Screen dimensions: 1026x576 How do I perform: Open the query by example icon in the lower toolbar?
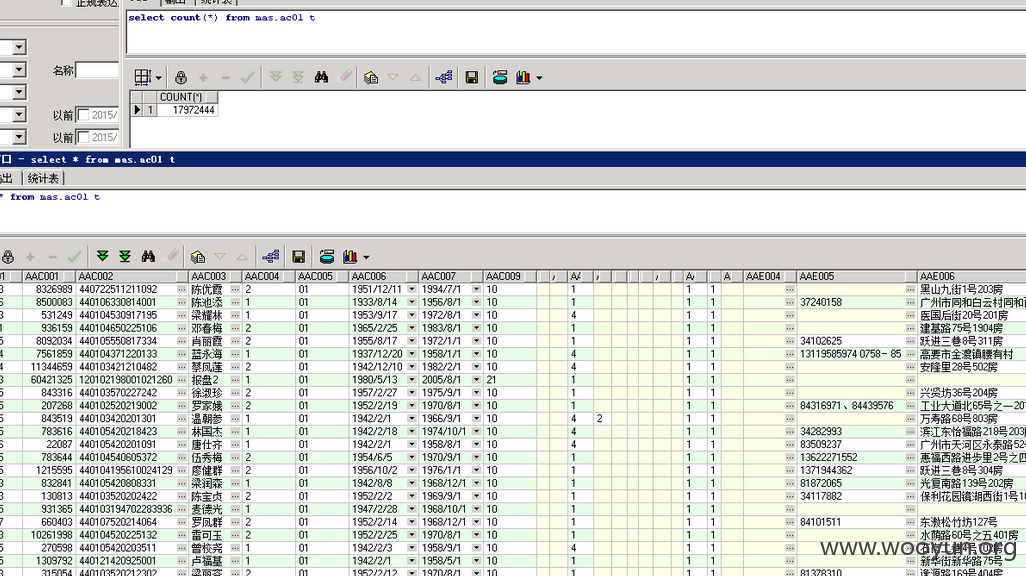[x=198, y=257]
